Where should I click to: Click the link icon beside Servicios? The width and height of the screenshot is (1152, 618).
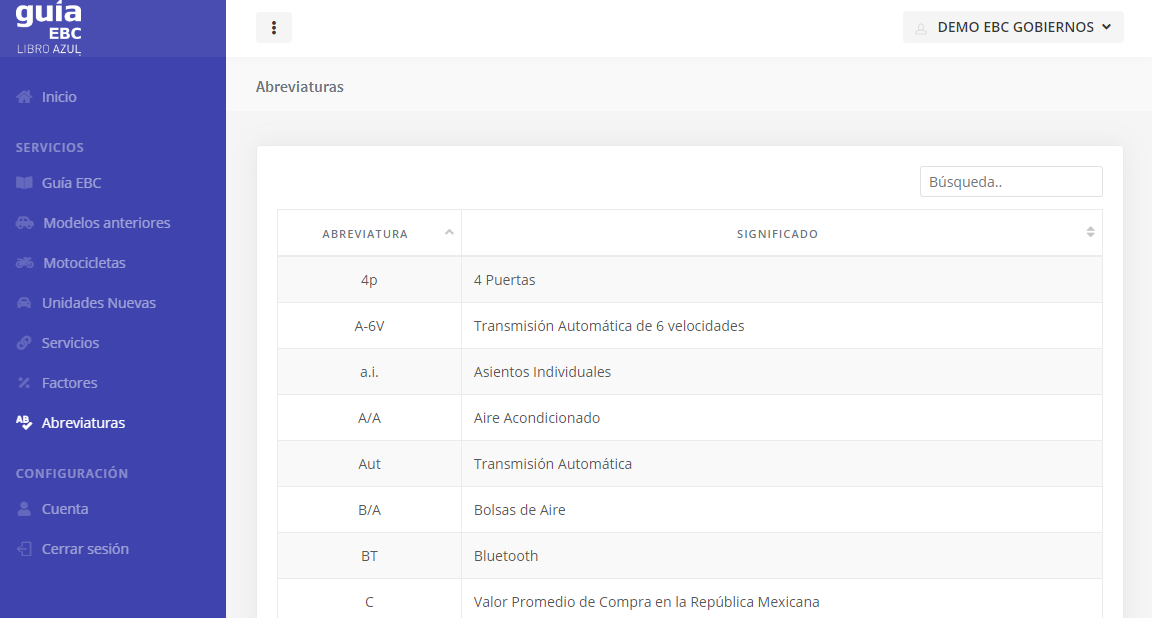click(x=25, y=343)
